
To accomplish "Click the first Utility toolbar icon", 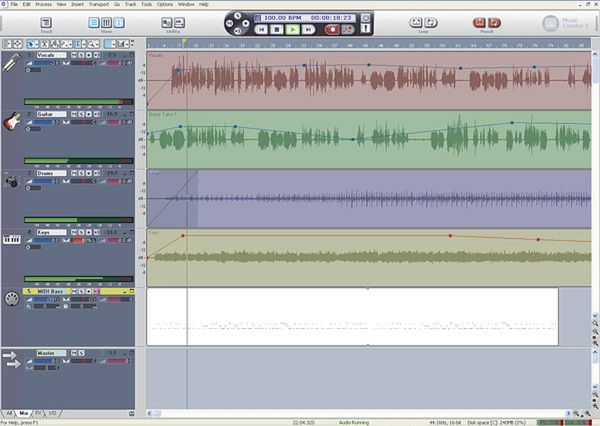I will 166,23.
